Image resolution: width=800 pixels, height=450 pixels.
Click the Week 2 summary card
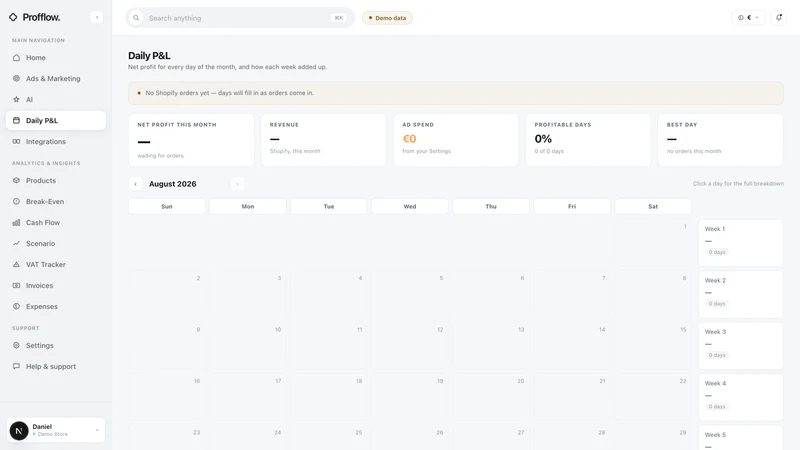(x=740, y=294)
